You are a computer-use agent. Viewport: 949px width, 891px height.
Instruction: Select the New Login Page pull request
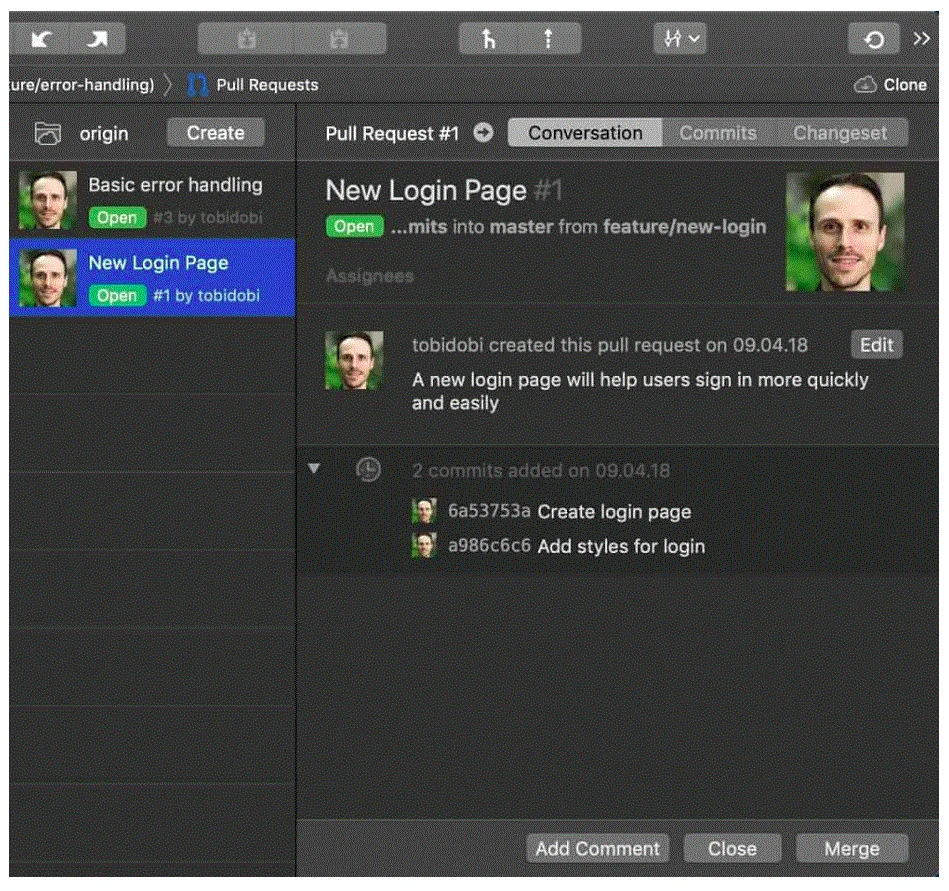pos(153,277)
